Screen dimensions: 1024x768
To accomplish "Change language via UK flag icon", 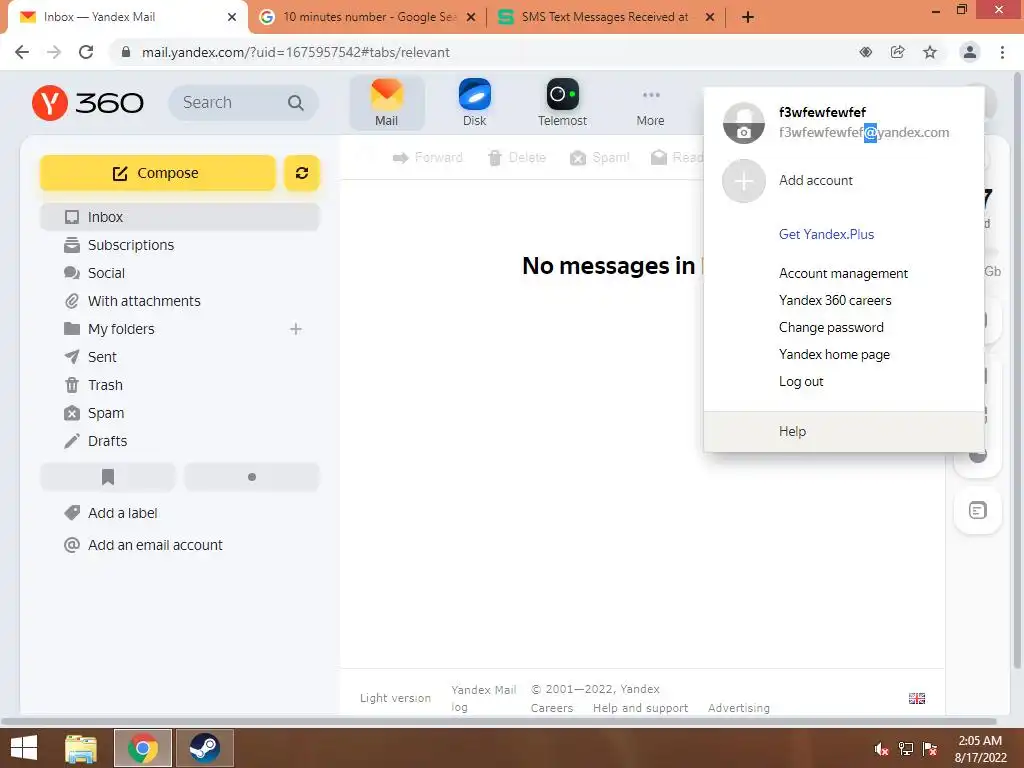I will tap(917, 698).
